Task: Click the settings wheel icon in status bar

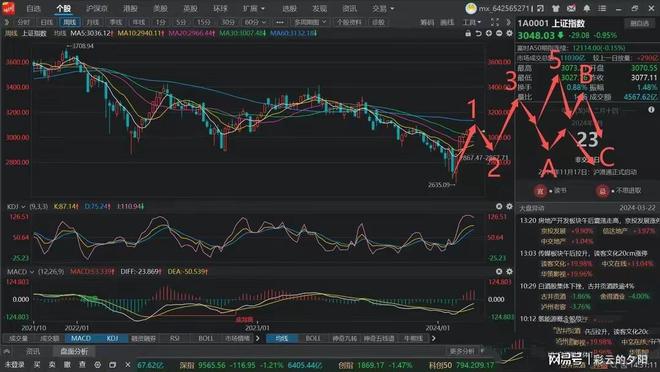Action: (x=98, y=364)
